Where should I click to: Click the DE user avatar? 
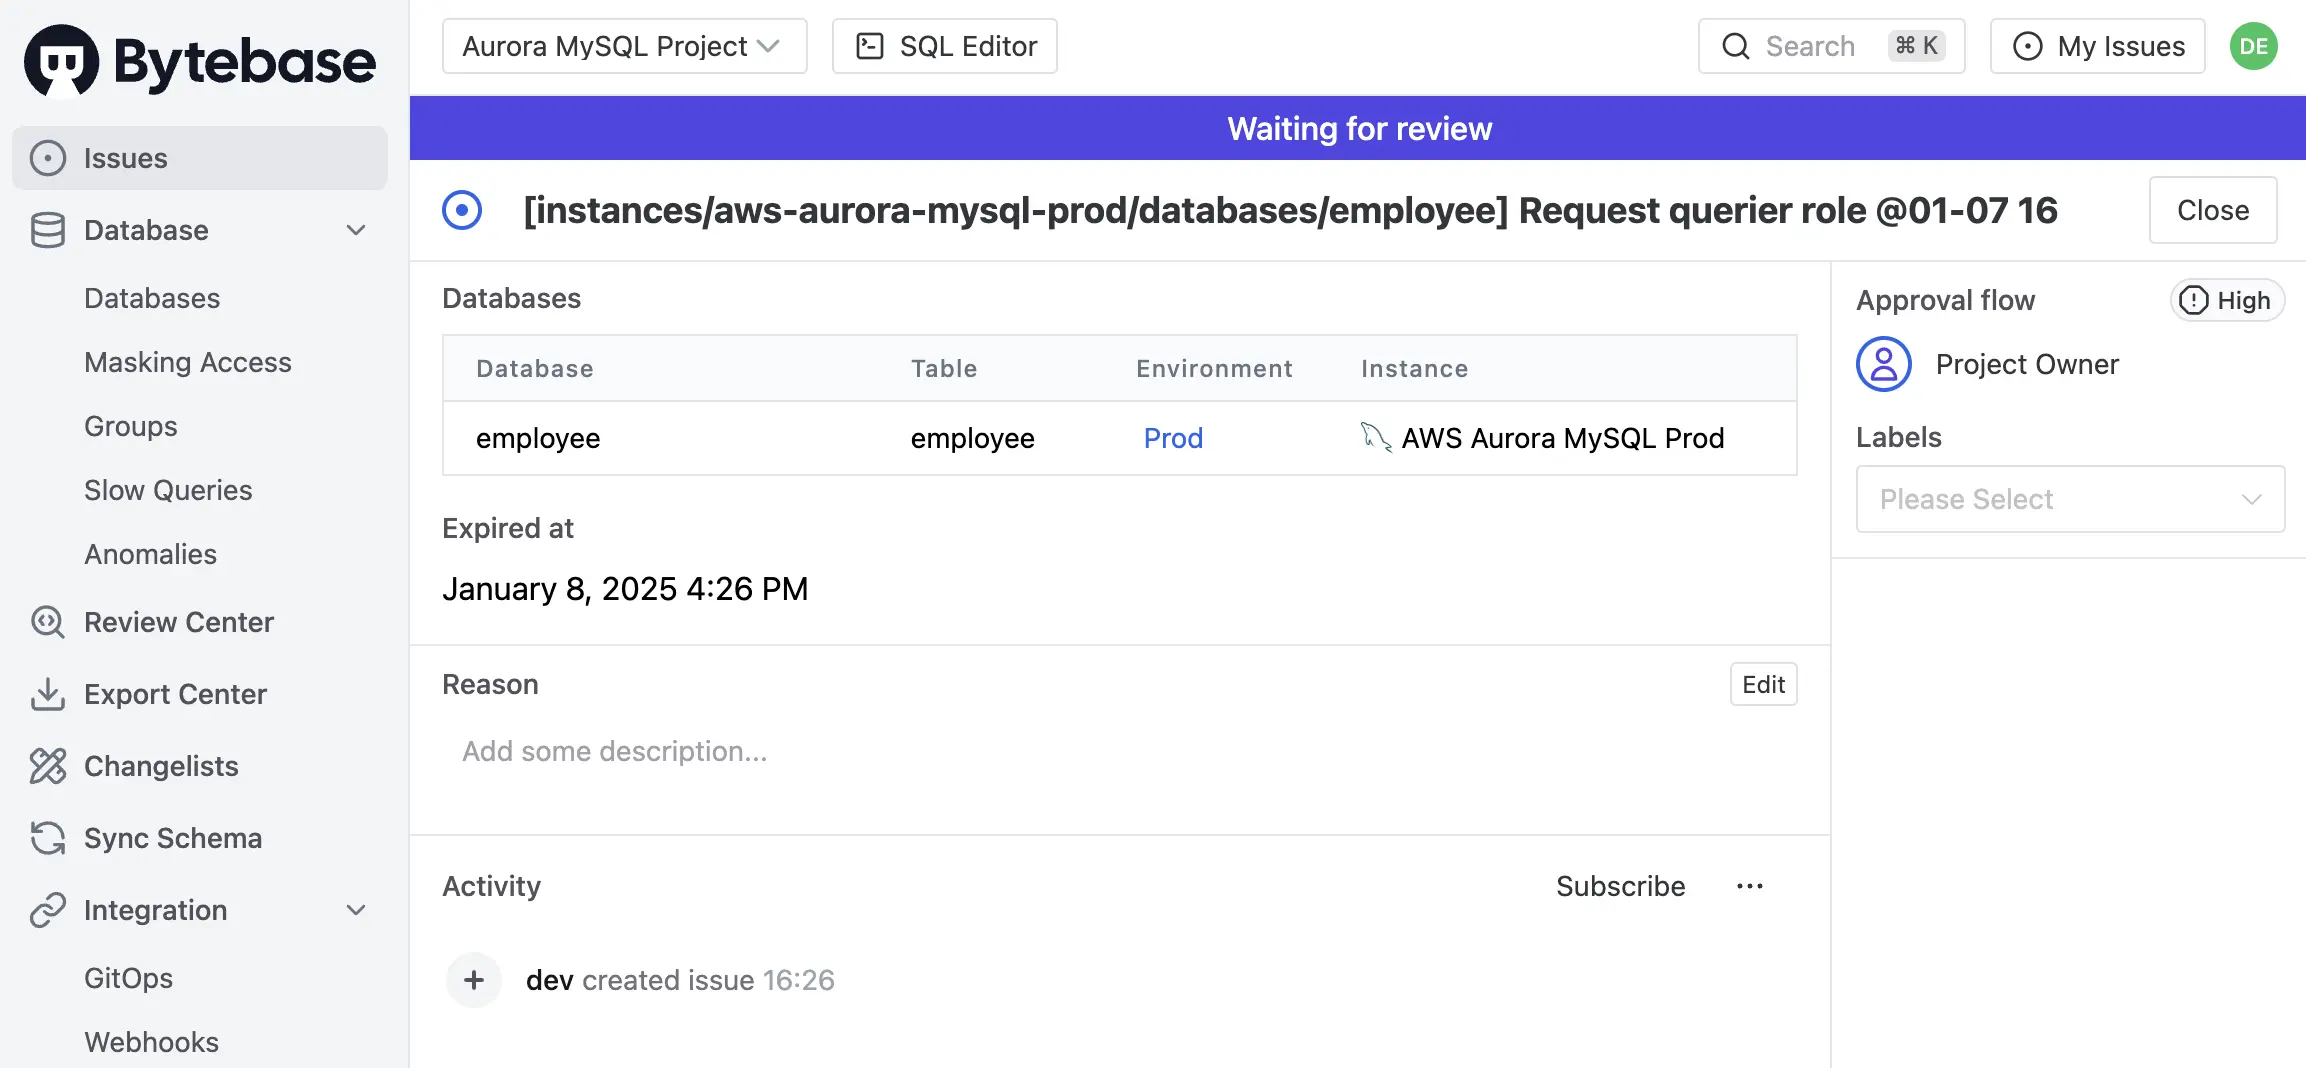coord(2253,46)
